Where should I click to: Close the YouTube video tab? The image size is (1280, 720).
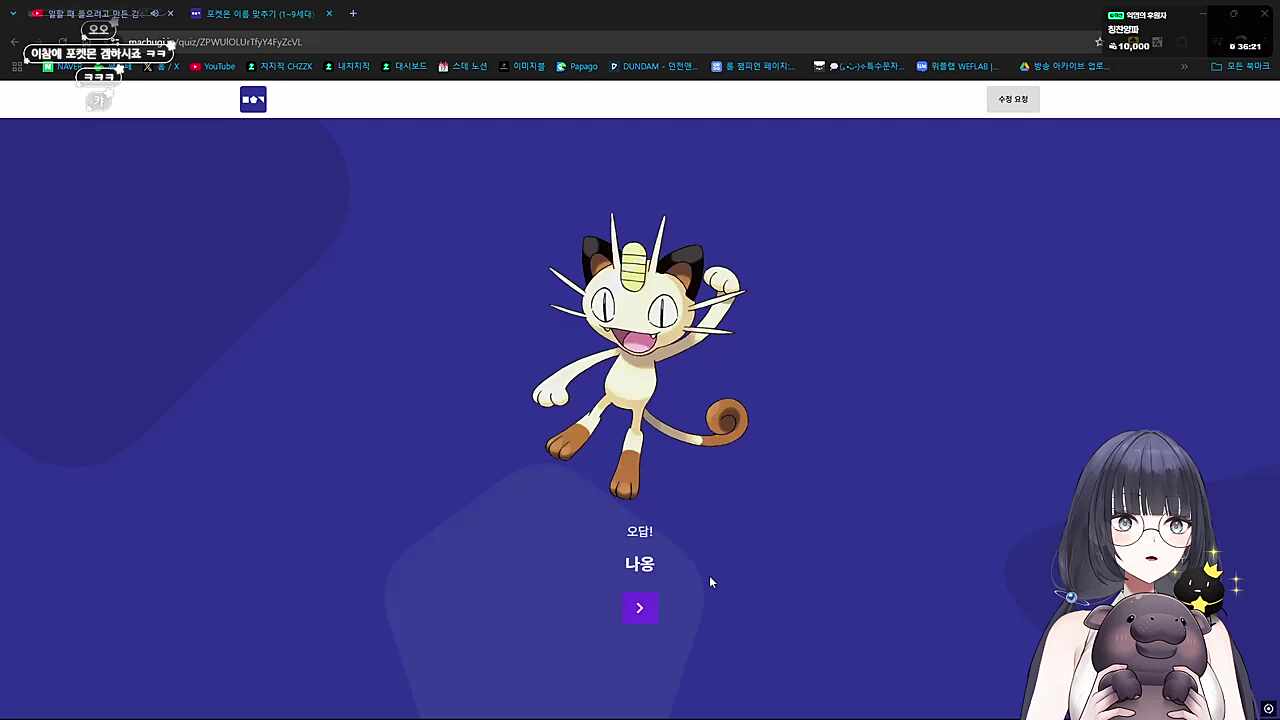click(170, 14)
